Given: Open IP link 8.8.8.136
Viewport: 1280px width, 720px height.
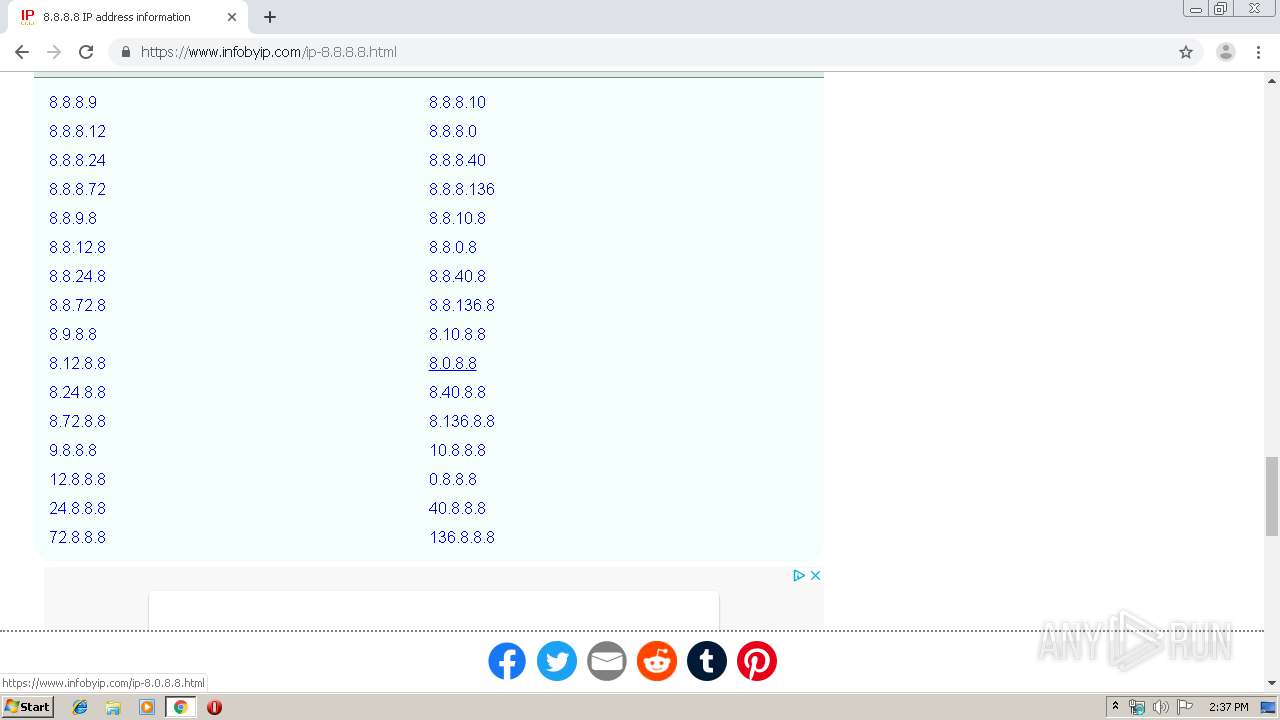Looking at the screenshot, I should click(462, 189).
